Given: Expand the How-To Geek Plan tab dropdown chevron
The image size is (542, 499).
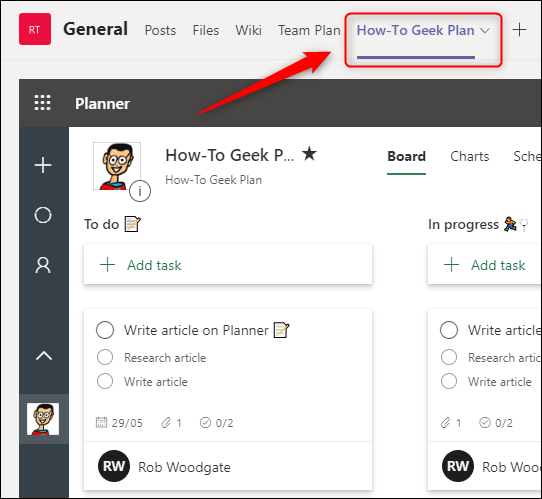Looking at the screenshot, I should point(485,31).
